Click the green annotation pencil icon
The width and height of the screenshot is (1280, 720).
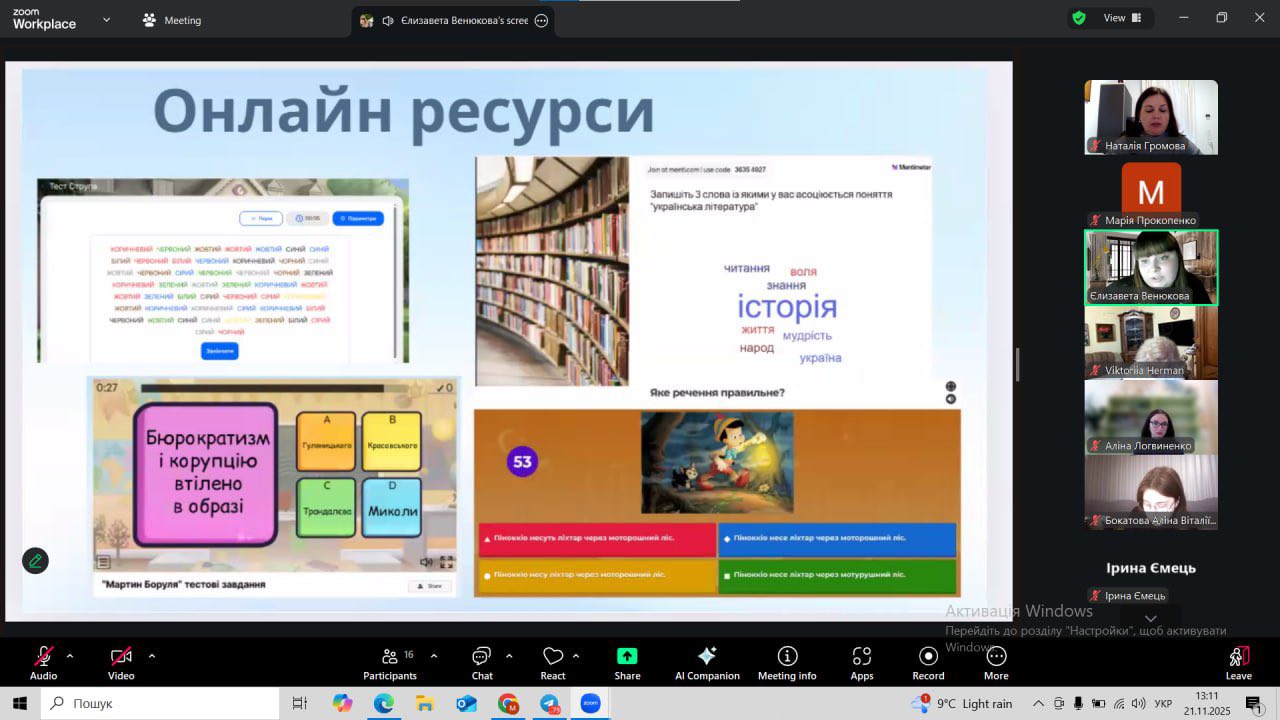click(x=35, y=561)
